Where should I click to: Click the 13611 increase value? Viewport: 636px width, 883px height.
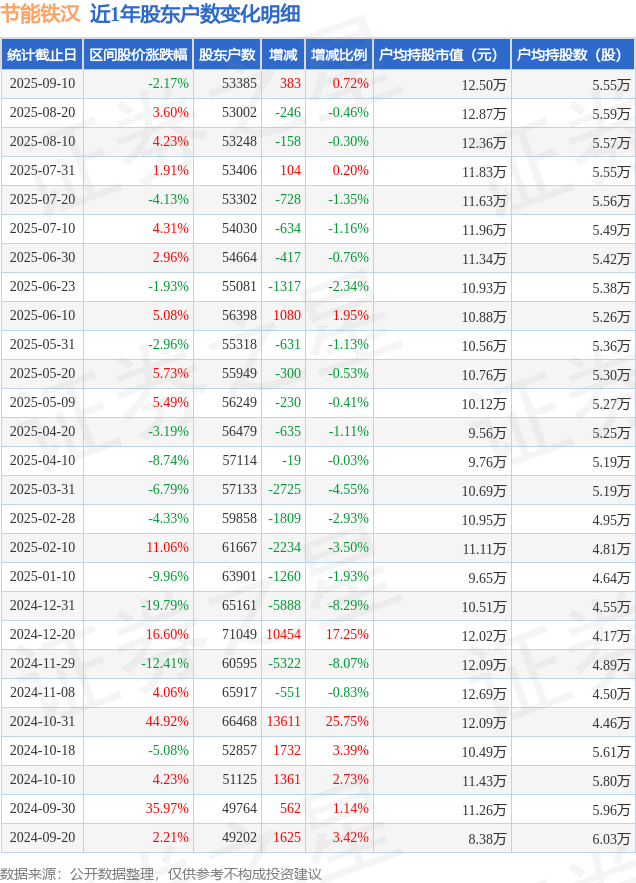[x=283, y=721]
